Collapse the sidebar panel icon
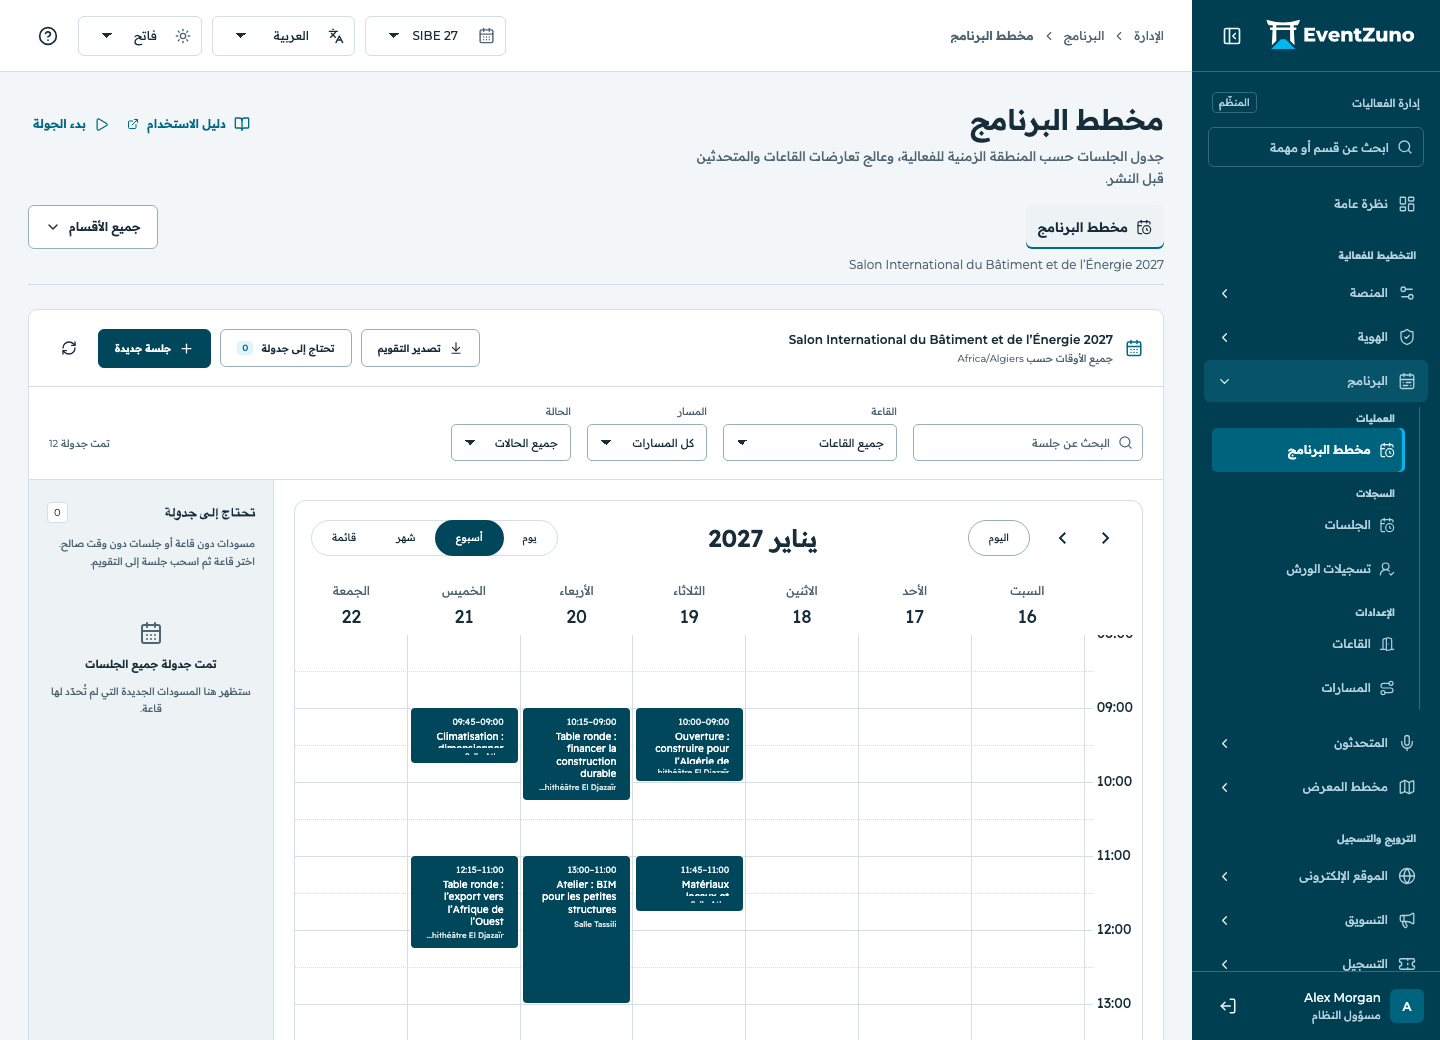Viewport: 1440px width, 1040px height. coord(1232,36)
